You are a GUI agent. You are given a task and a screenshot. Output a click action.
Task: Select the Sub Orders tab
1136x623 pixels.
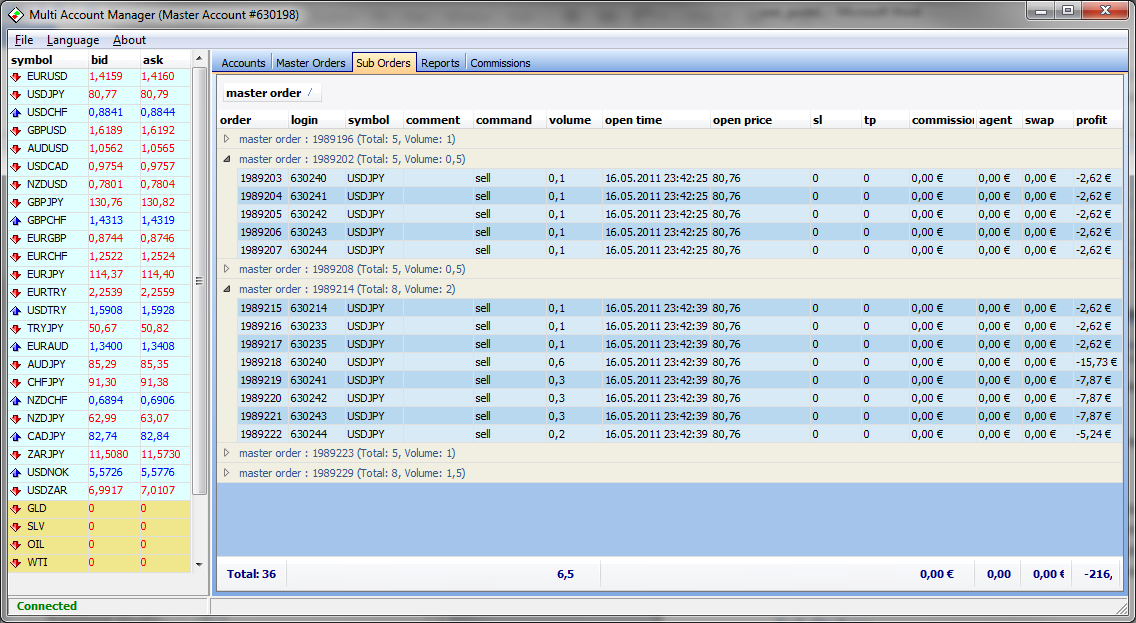click(x=383, y=63)
